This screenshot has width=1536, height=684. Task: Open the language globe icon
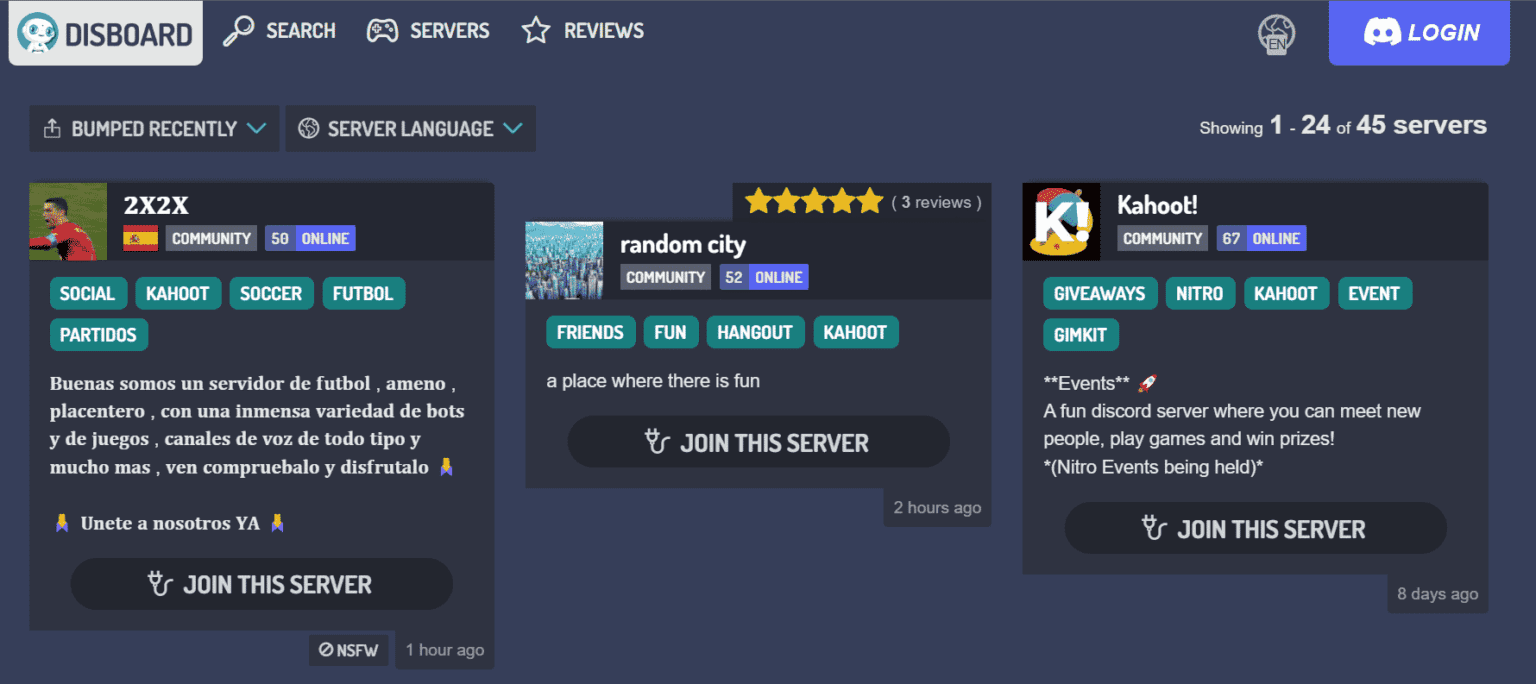tap(1276, 33)
